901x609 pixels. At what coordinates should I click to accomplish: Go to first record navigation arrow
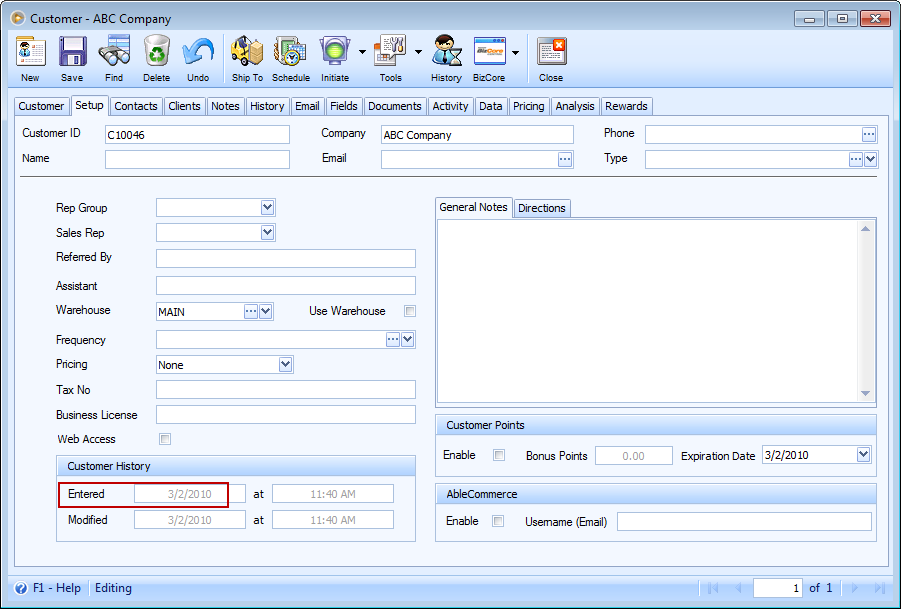[x=713, y=588]
